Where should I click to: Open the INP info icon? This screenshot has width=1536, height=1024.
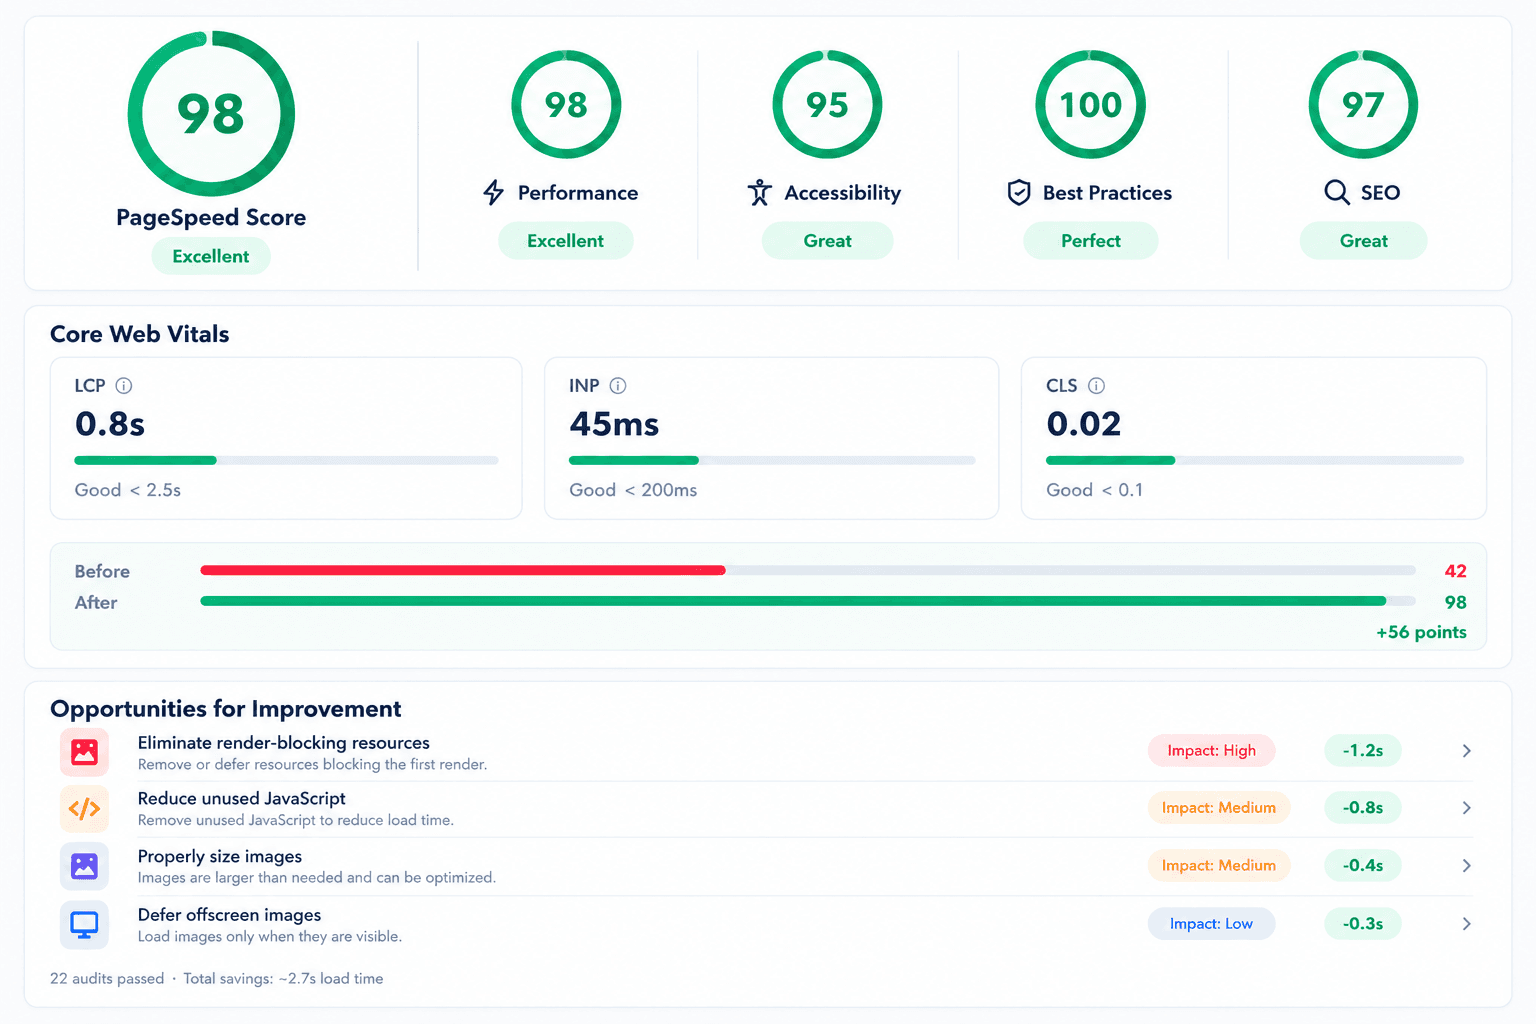tap(618, 386)
